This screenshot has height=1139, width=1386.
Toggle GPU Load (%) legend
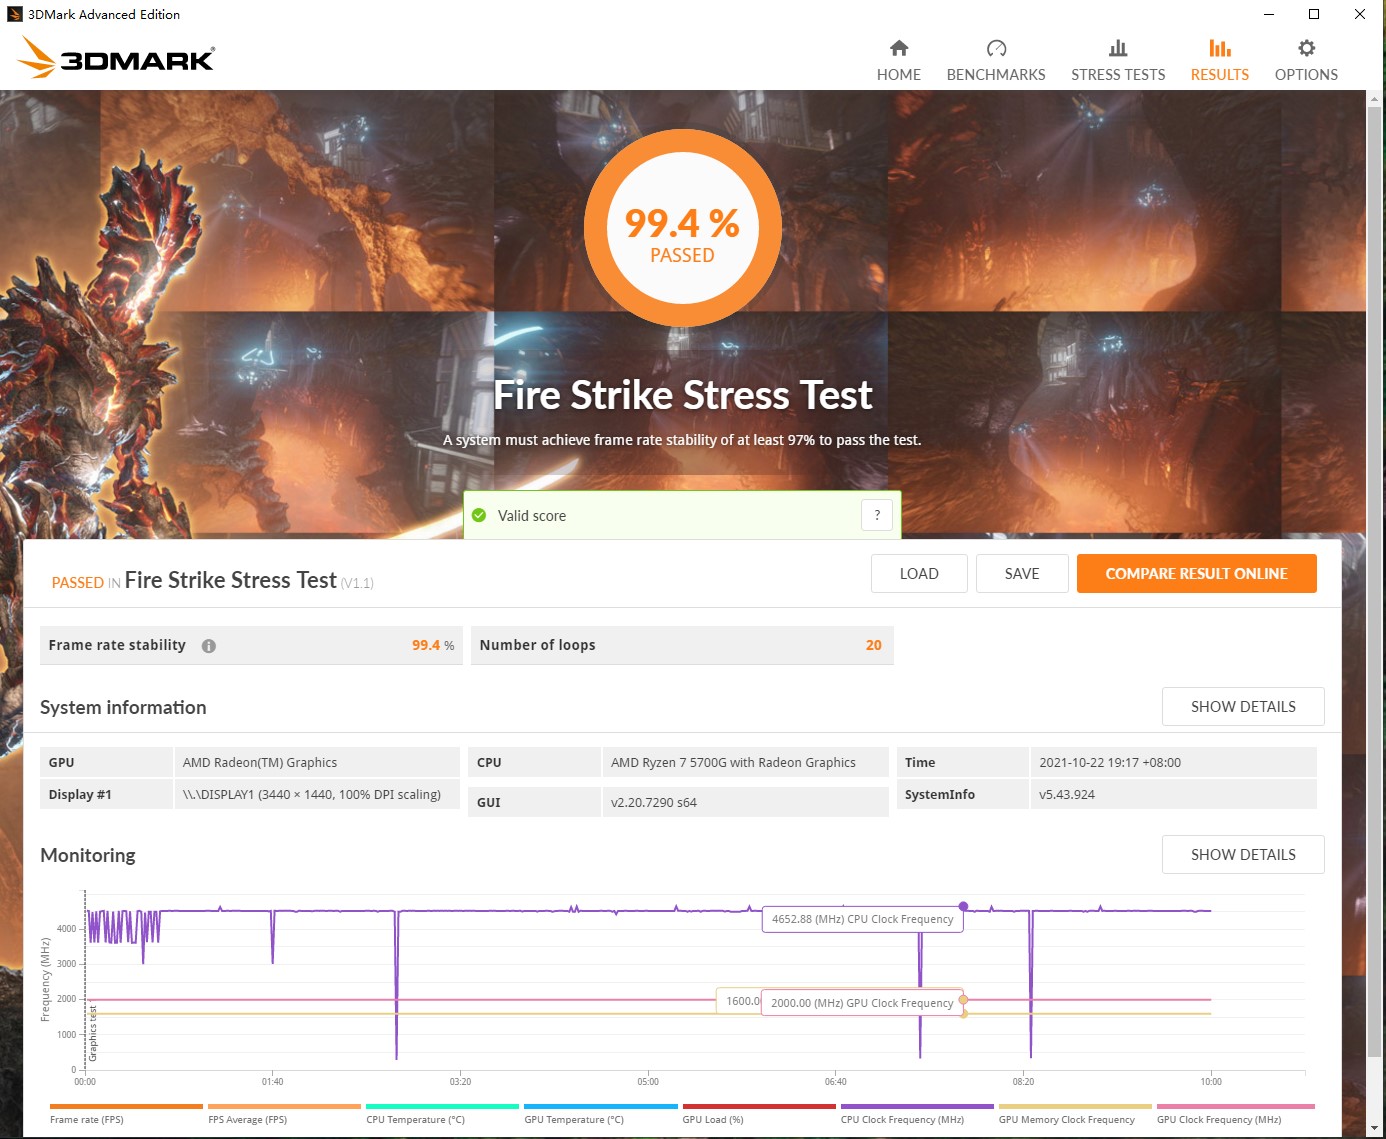coord(759,1113)
